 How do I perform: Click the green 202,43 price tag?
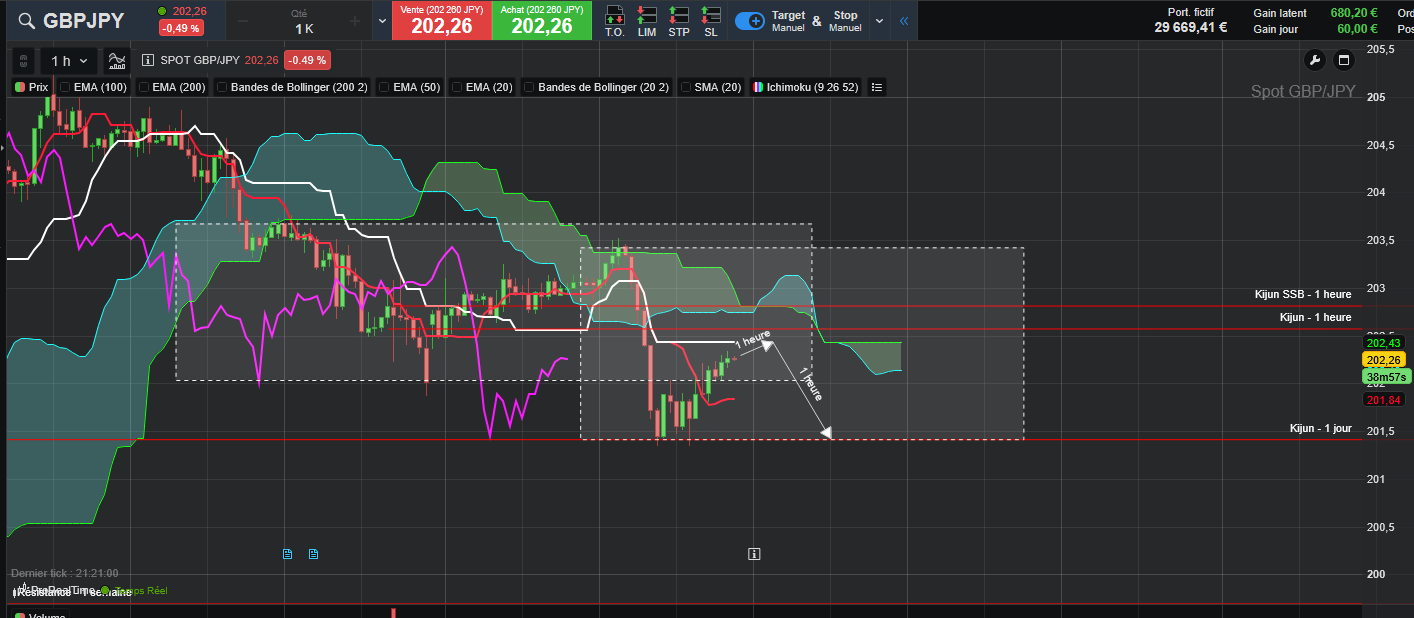coord(1384,343)
